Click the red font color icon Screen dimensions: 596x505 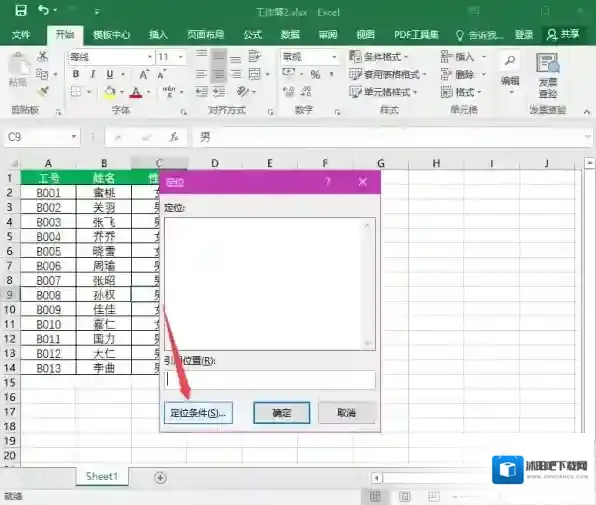tap(136, 92)
